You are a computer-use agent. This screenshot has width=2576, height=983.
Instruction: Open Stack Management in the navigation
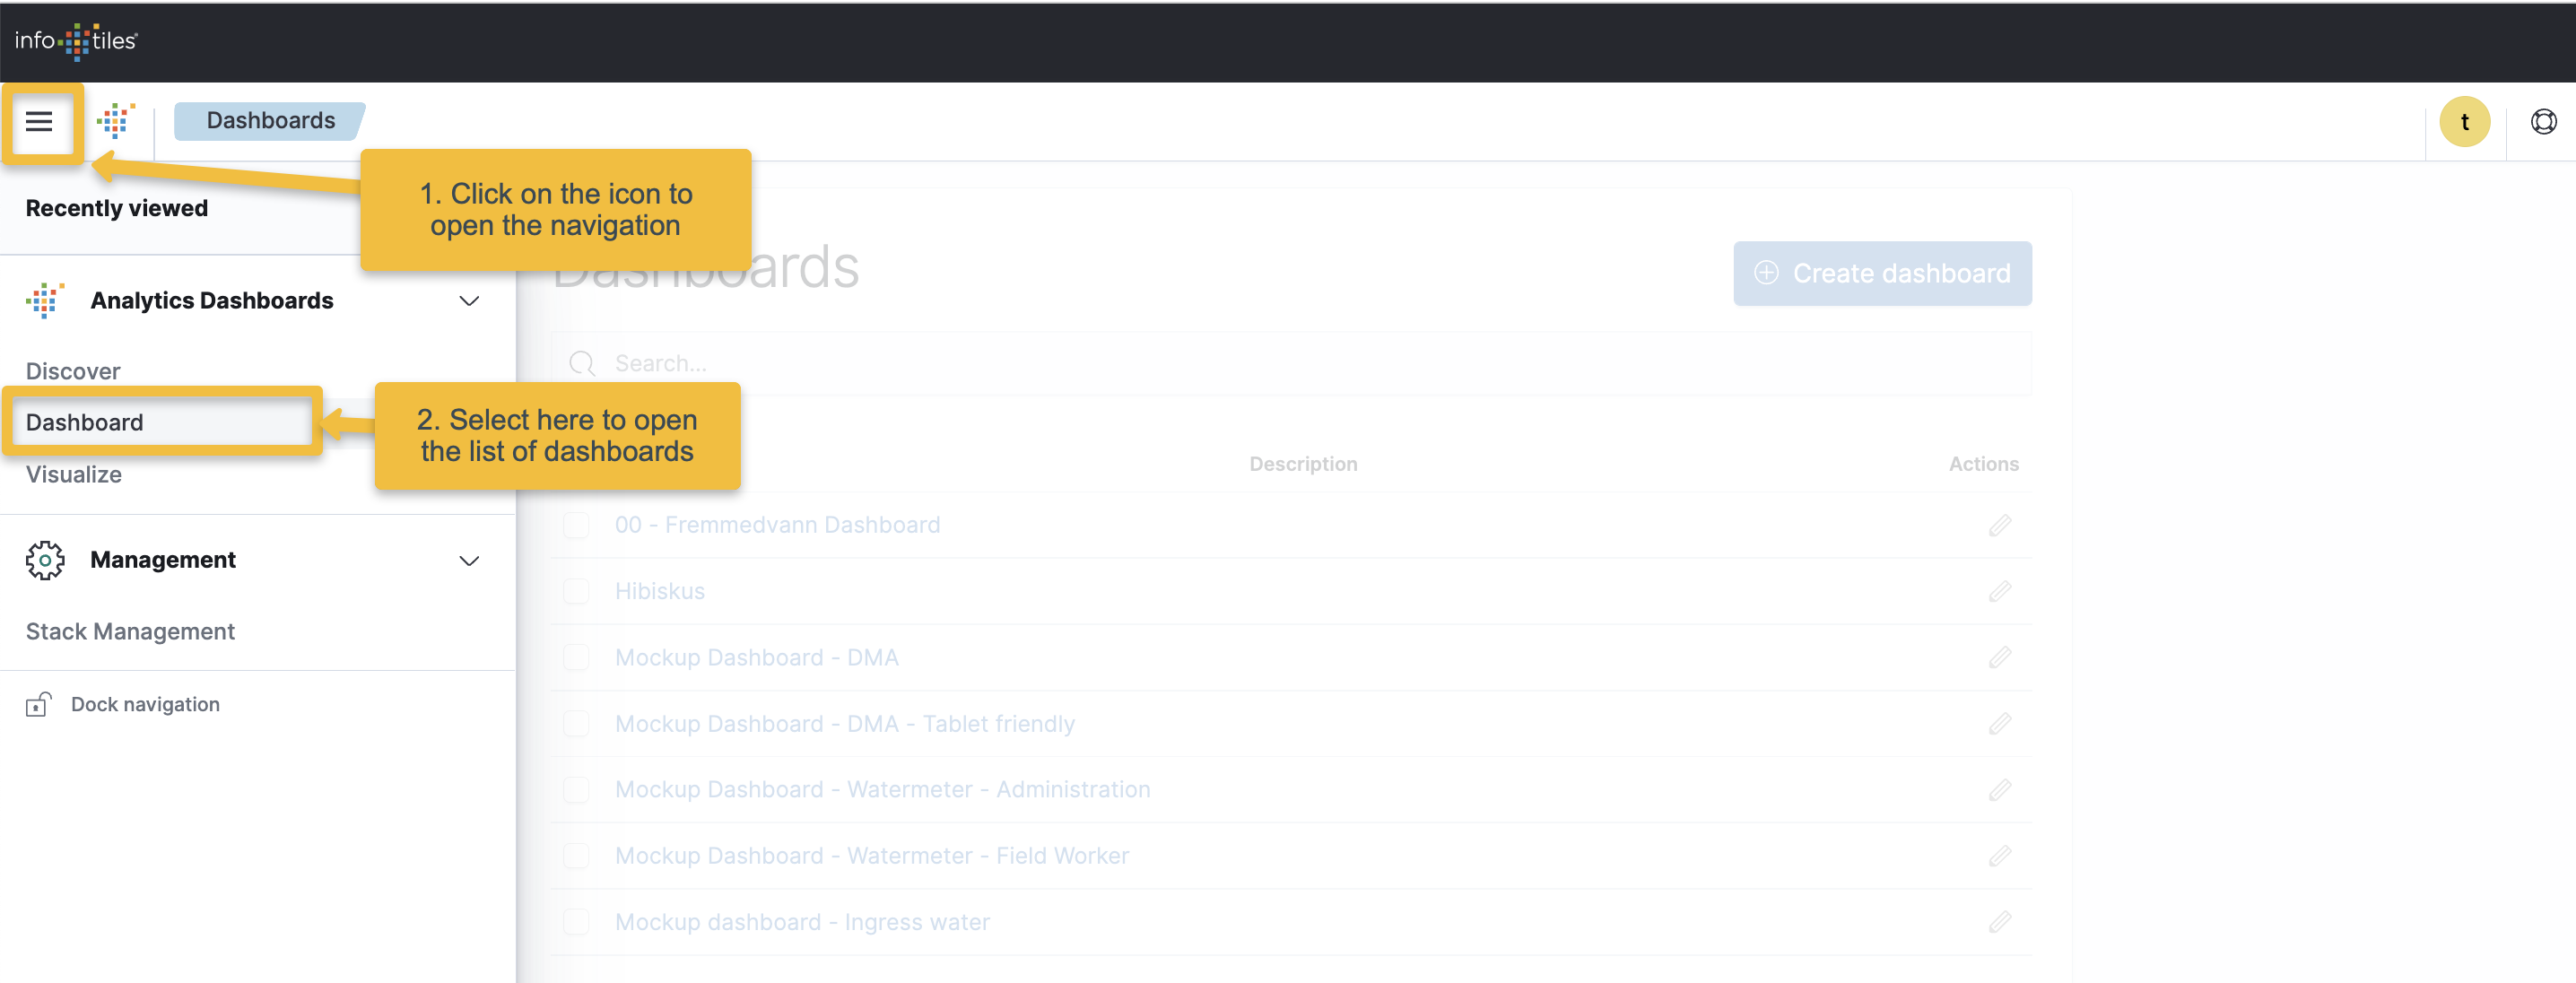(130, 631)
